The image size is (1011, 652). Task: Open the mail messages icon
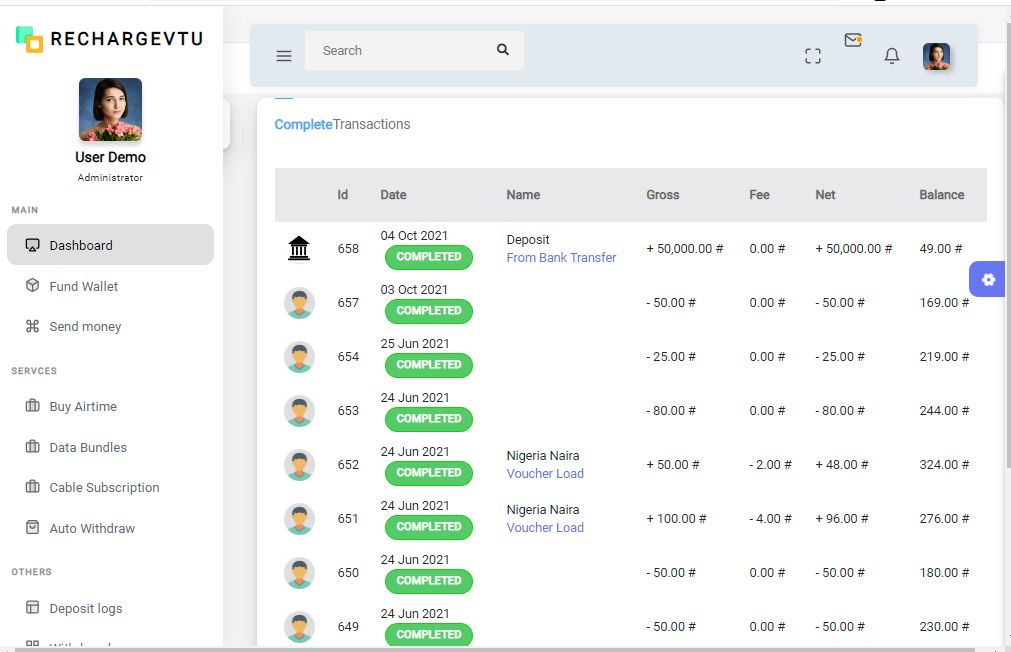click(x=852, y=41)
